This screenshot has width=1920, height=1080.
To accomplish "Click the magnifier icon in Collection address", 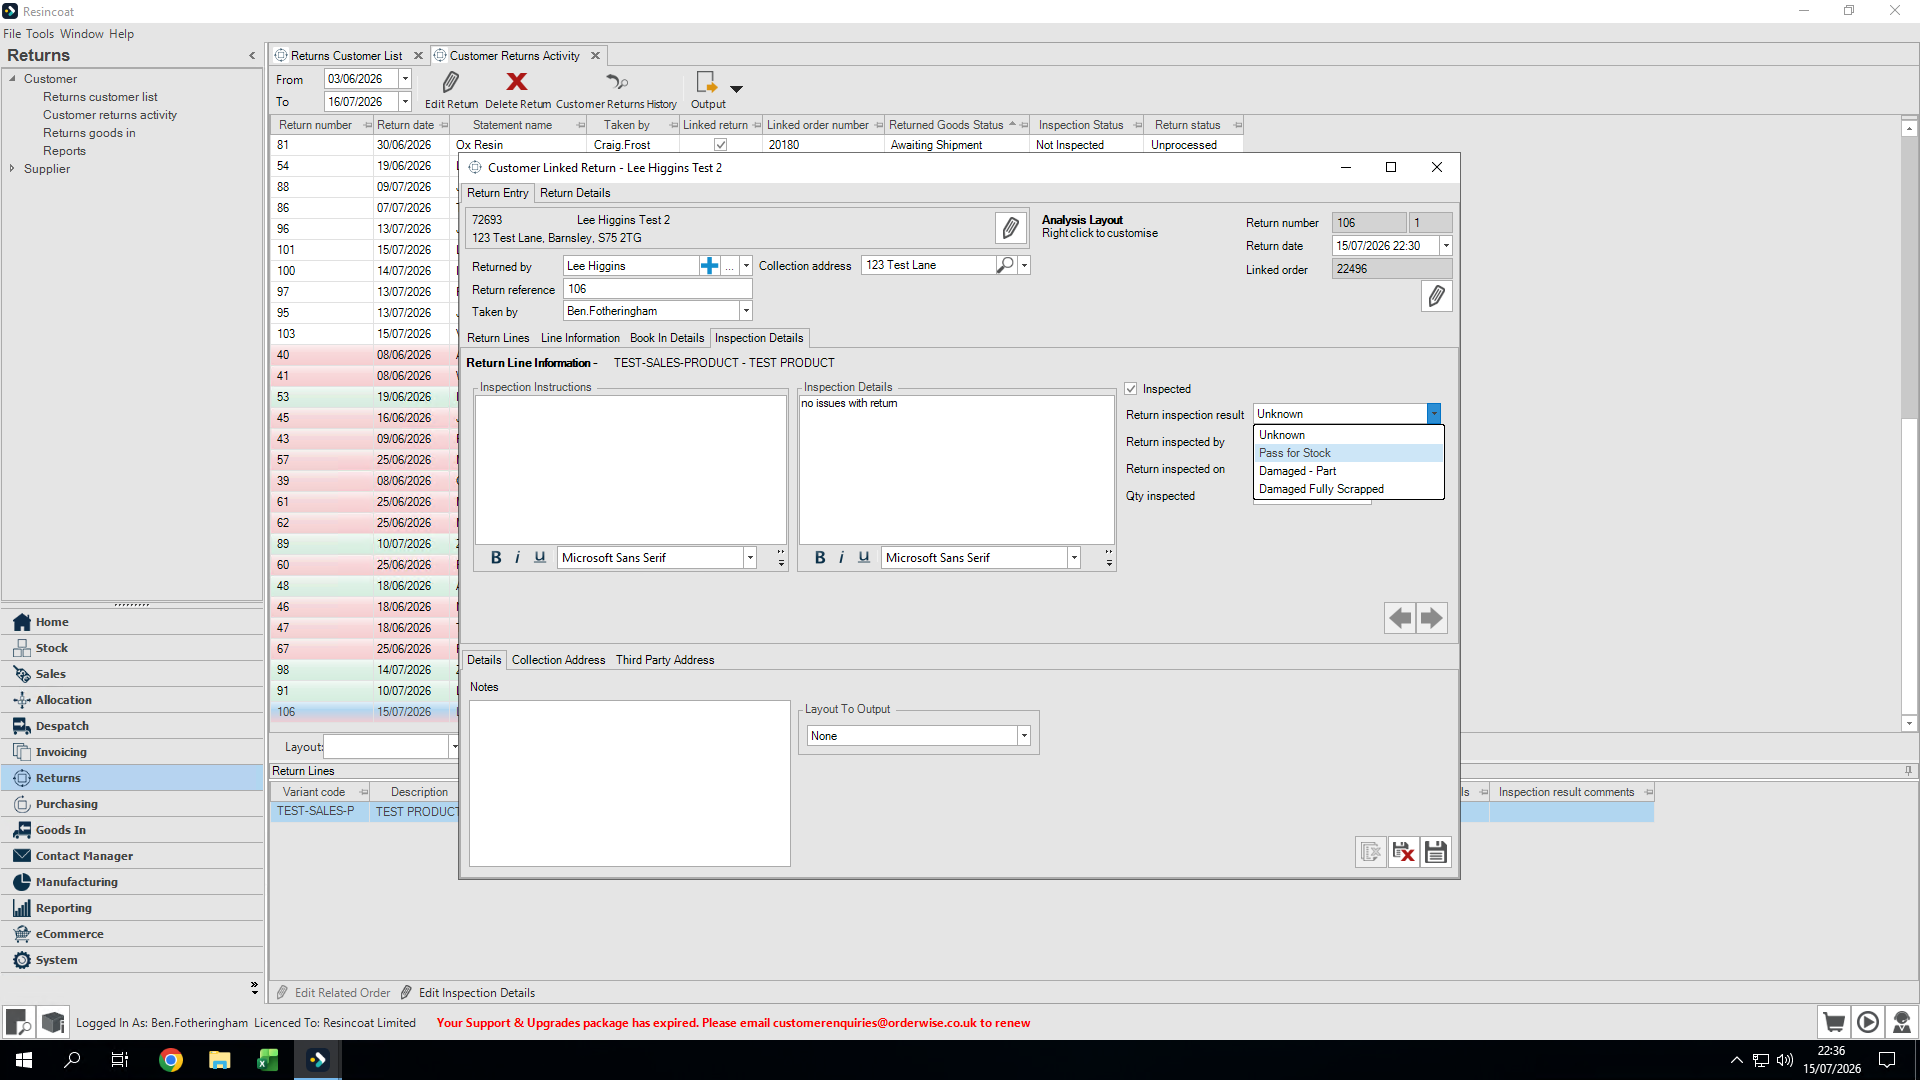I will [1005, 265].
